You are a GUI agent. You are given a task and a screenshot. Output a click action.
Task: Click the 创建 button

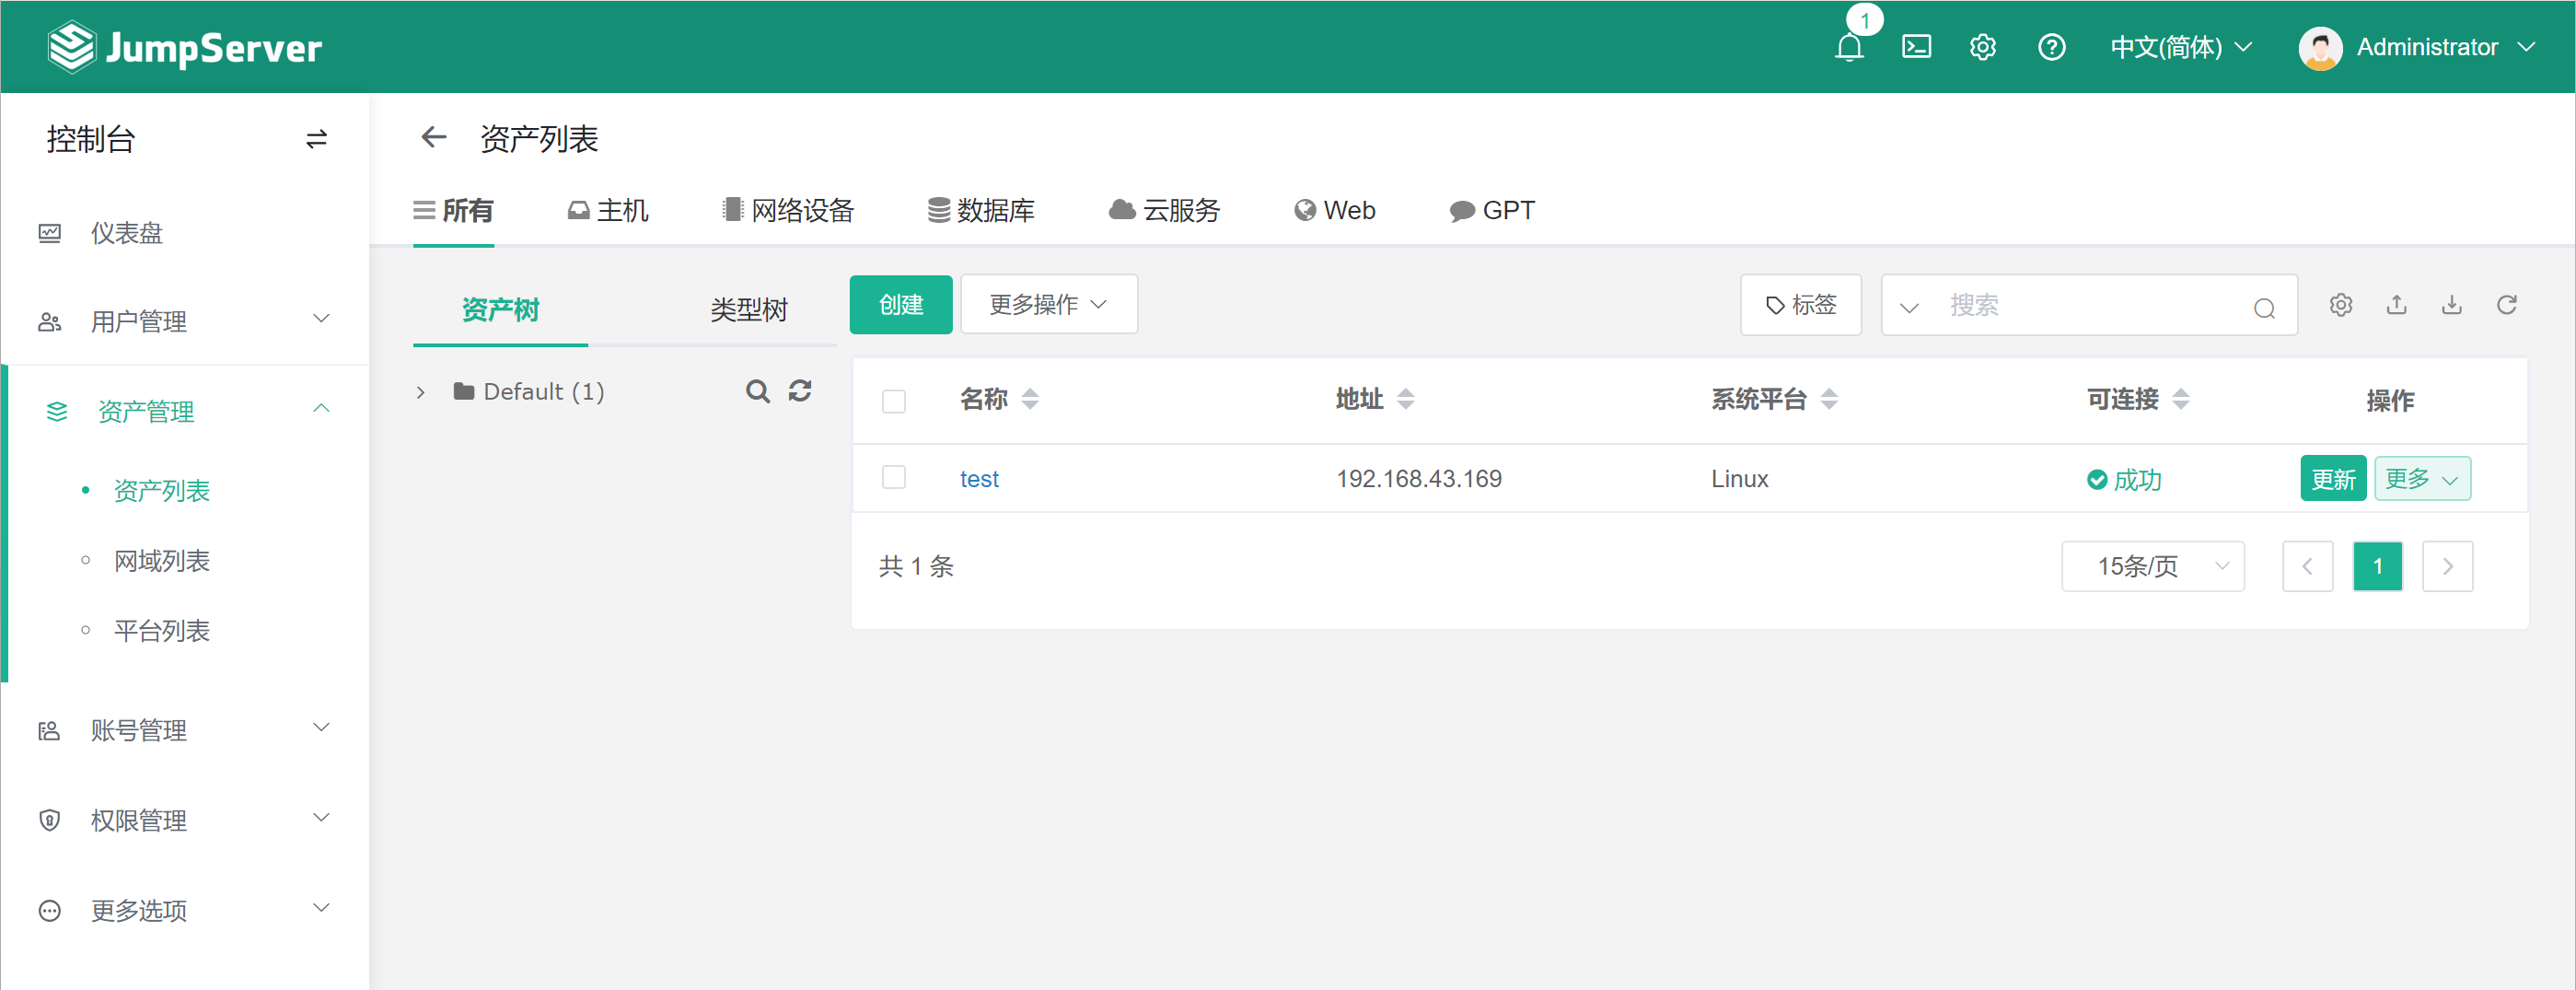[x=900, y=304]
